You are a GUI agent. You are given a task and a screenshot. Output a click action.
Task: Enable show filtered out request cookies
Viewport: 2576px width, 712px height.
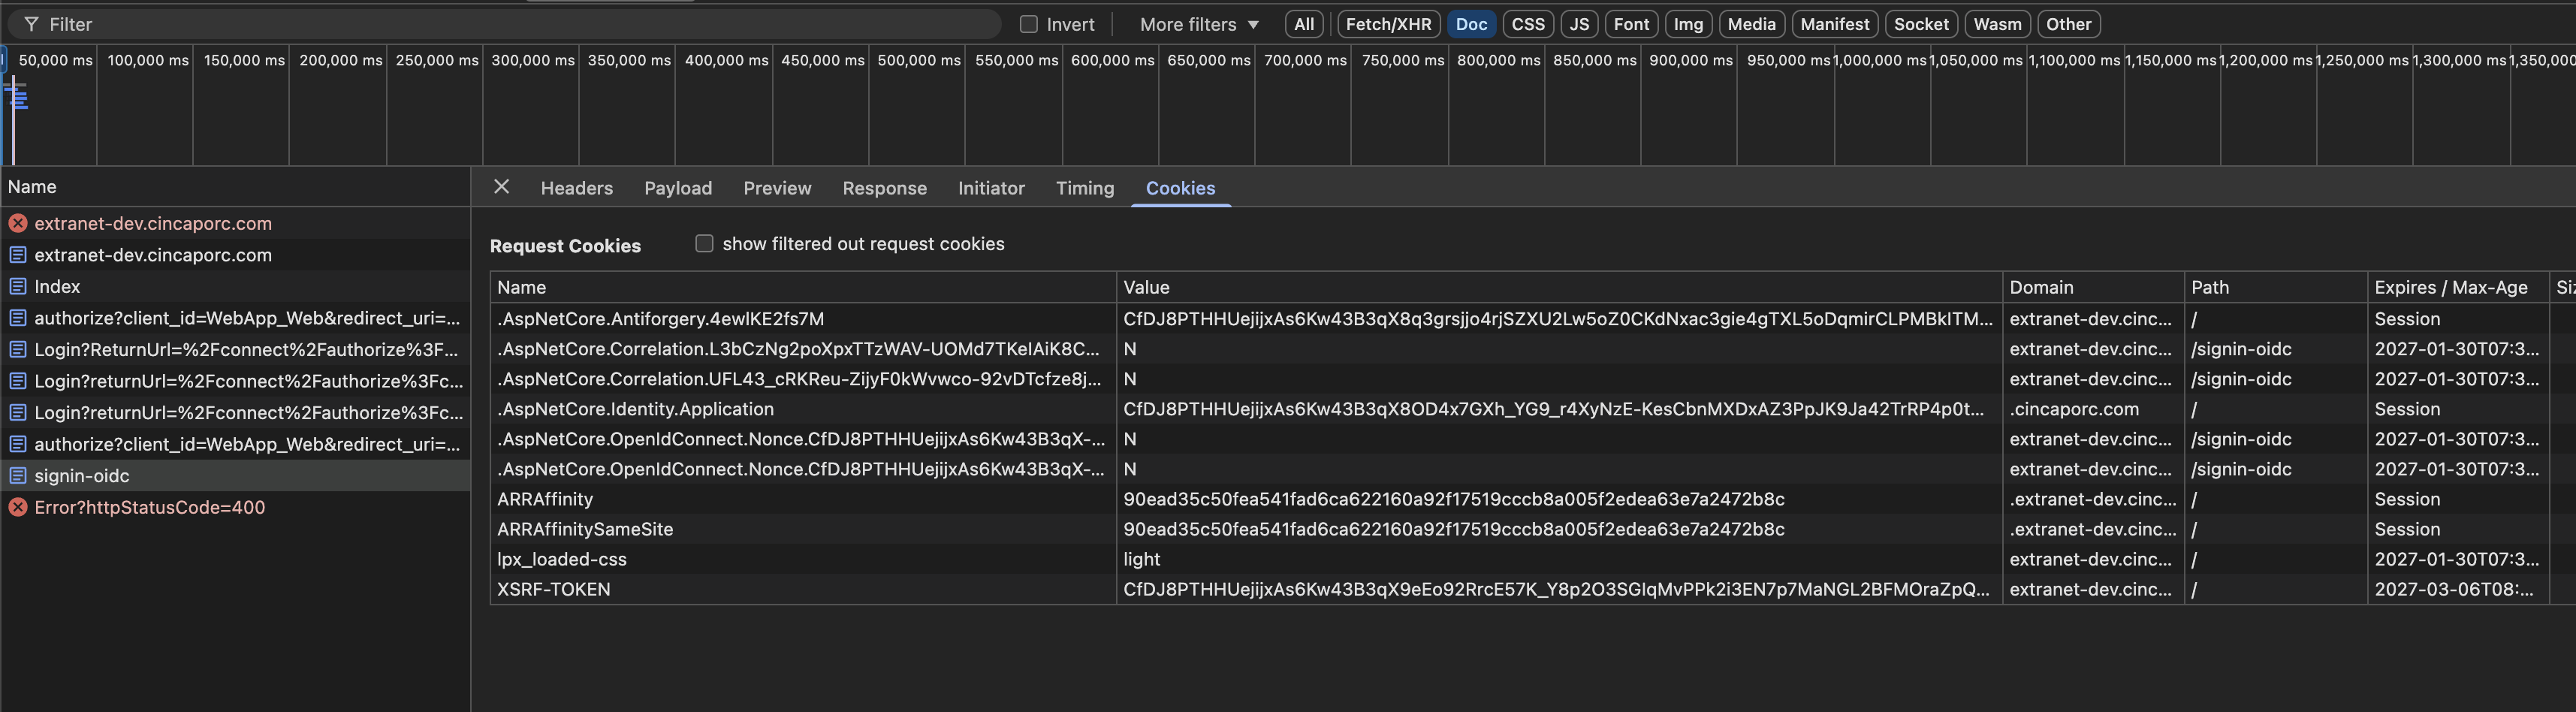point(704,244)
